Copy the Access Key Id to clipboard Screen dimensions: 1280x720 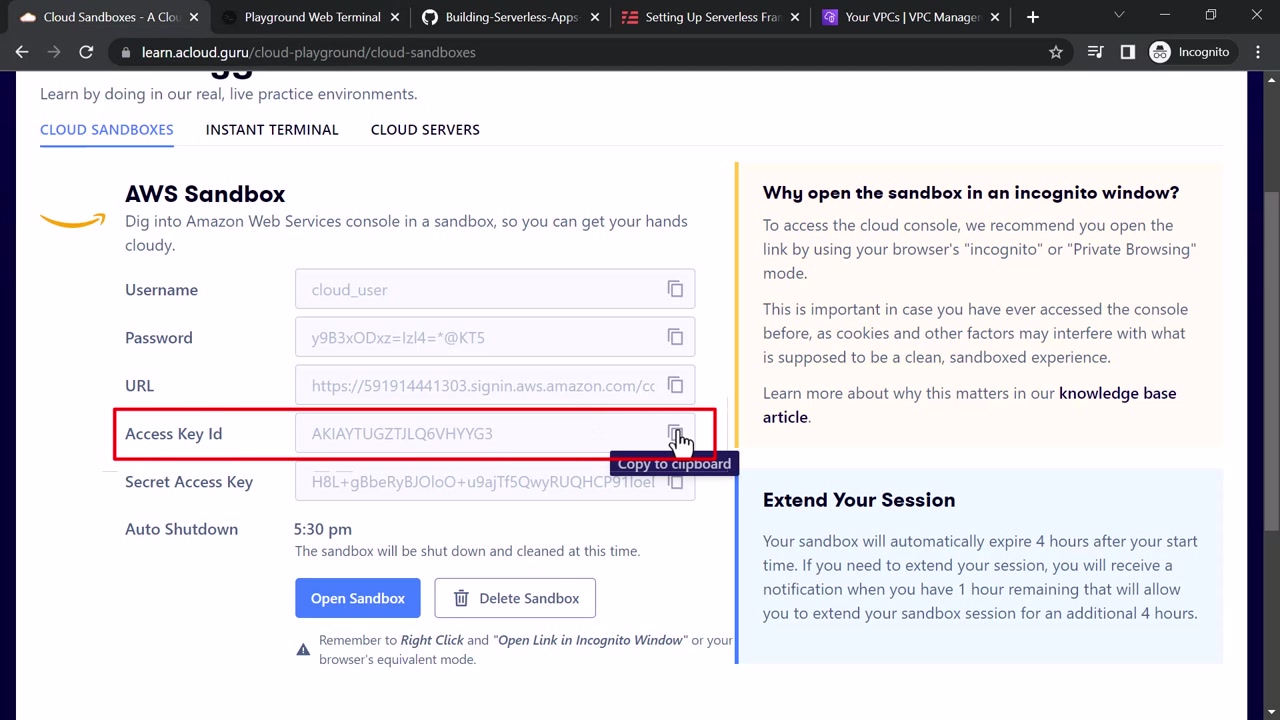coord(675,434)
